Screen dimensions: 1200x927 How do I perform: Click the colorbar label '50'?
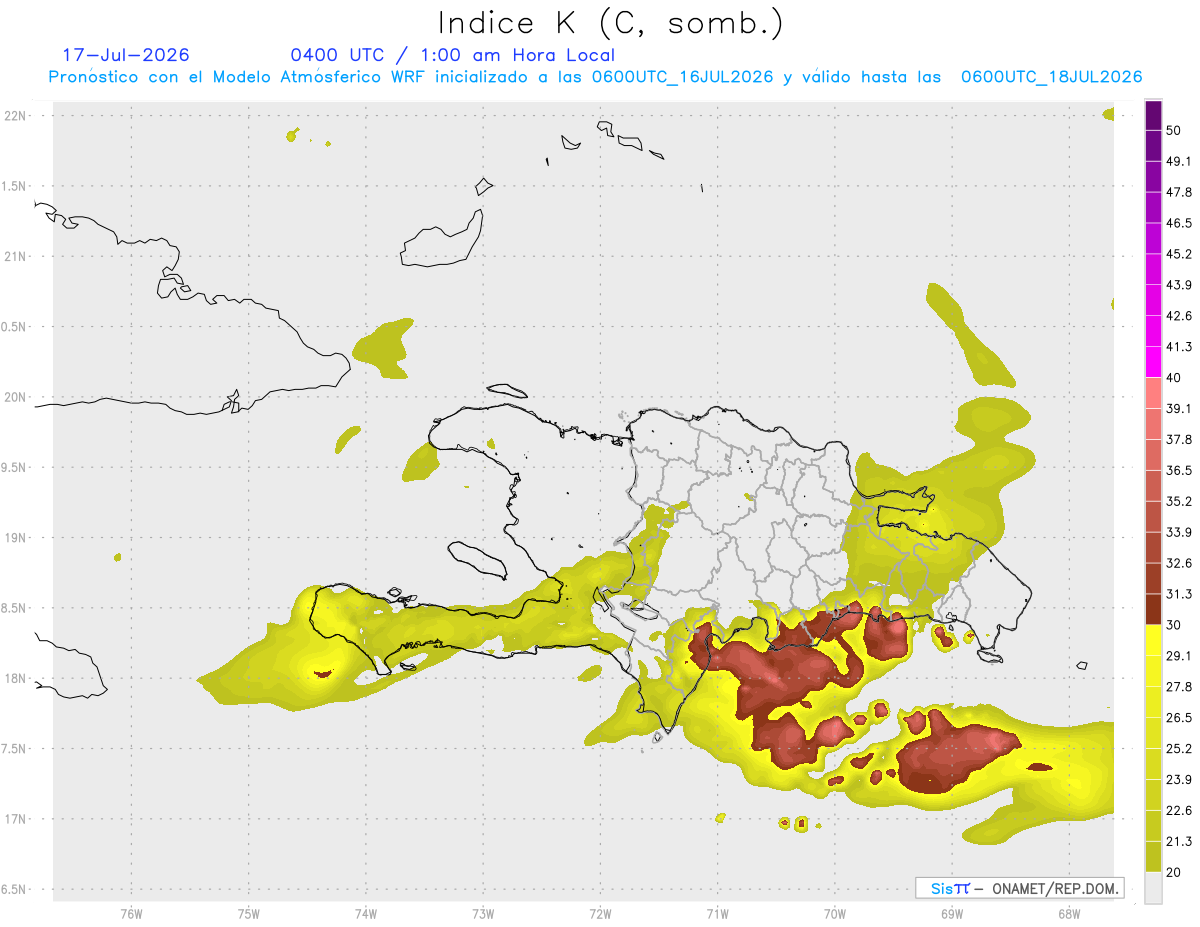tap(1174, 131)
